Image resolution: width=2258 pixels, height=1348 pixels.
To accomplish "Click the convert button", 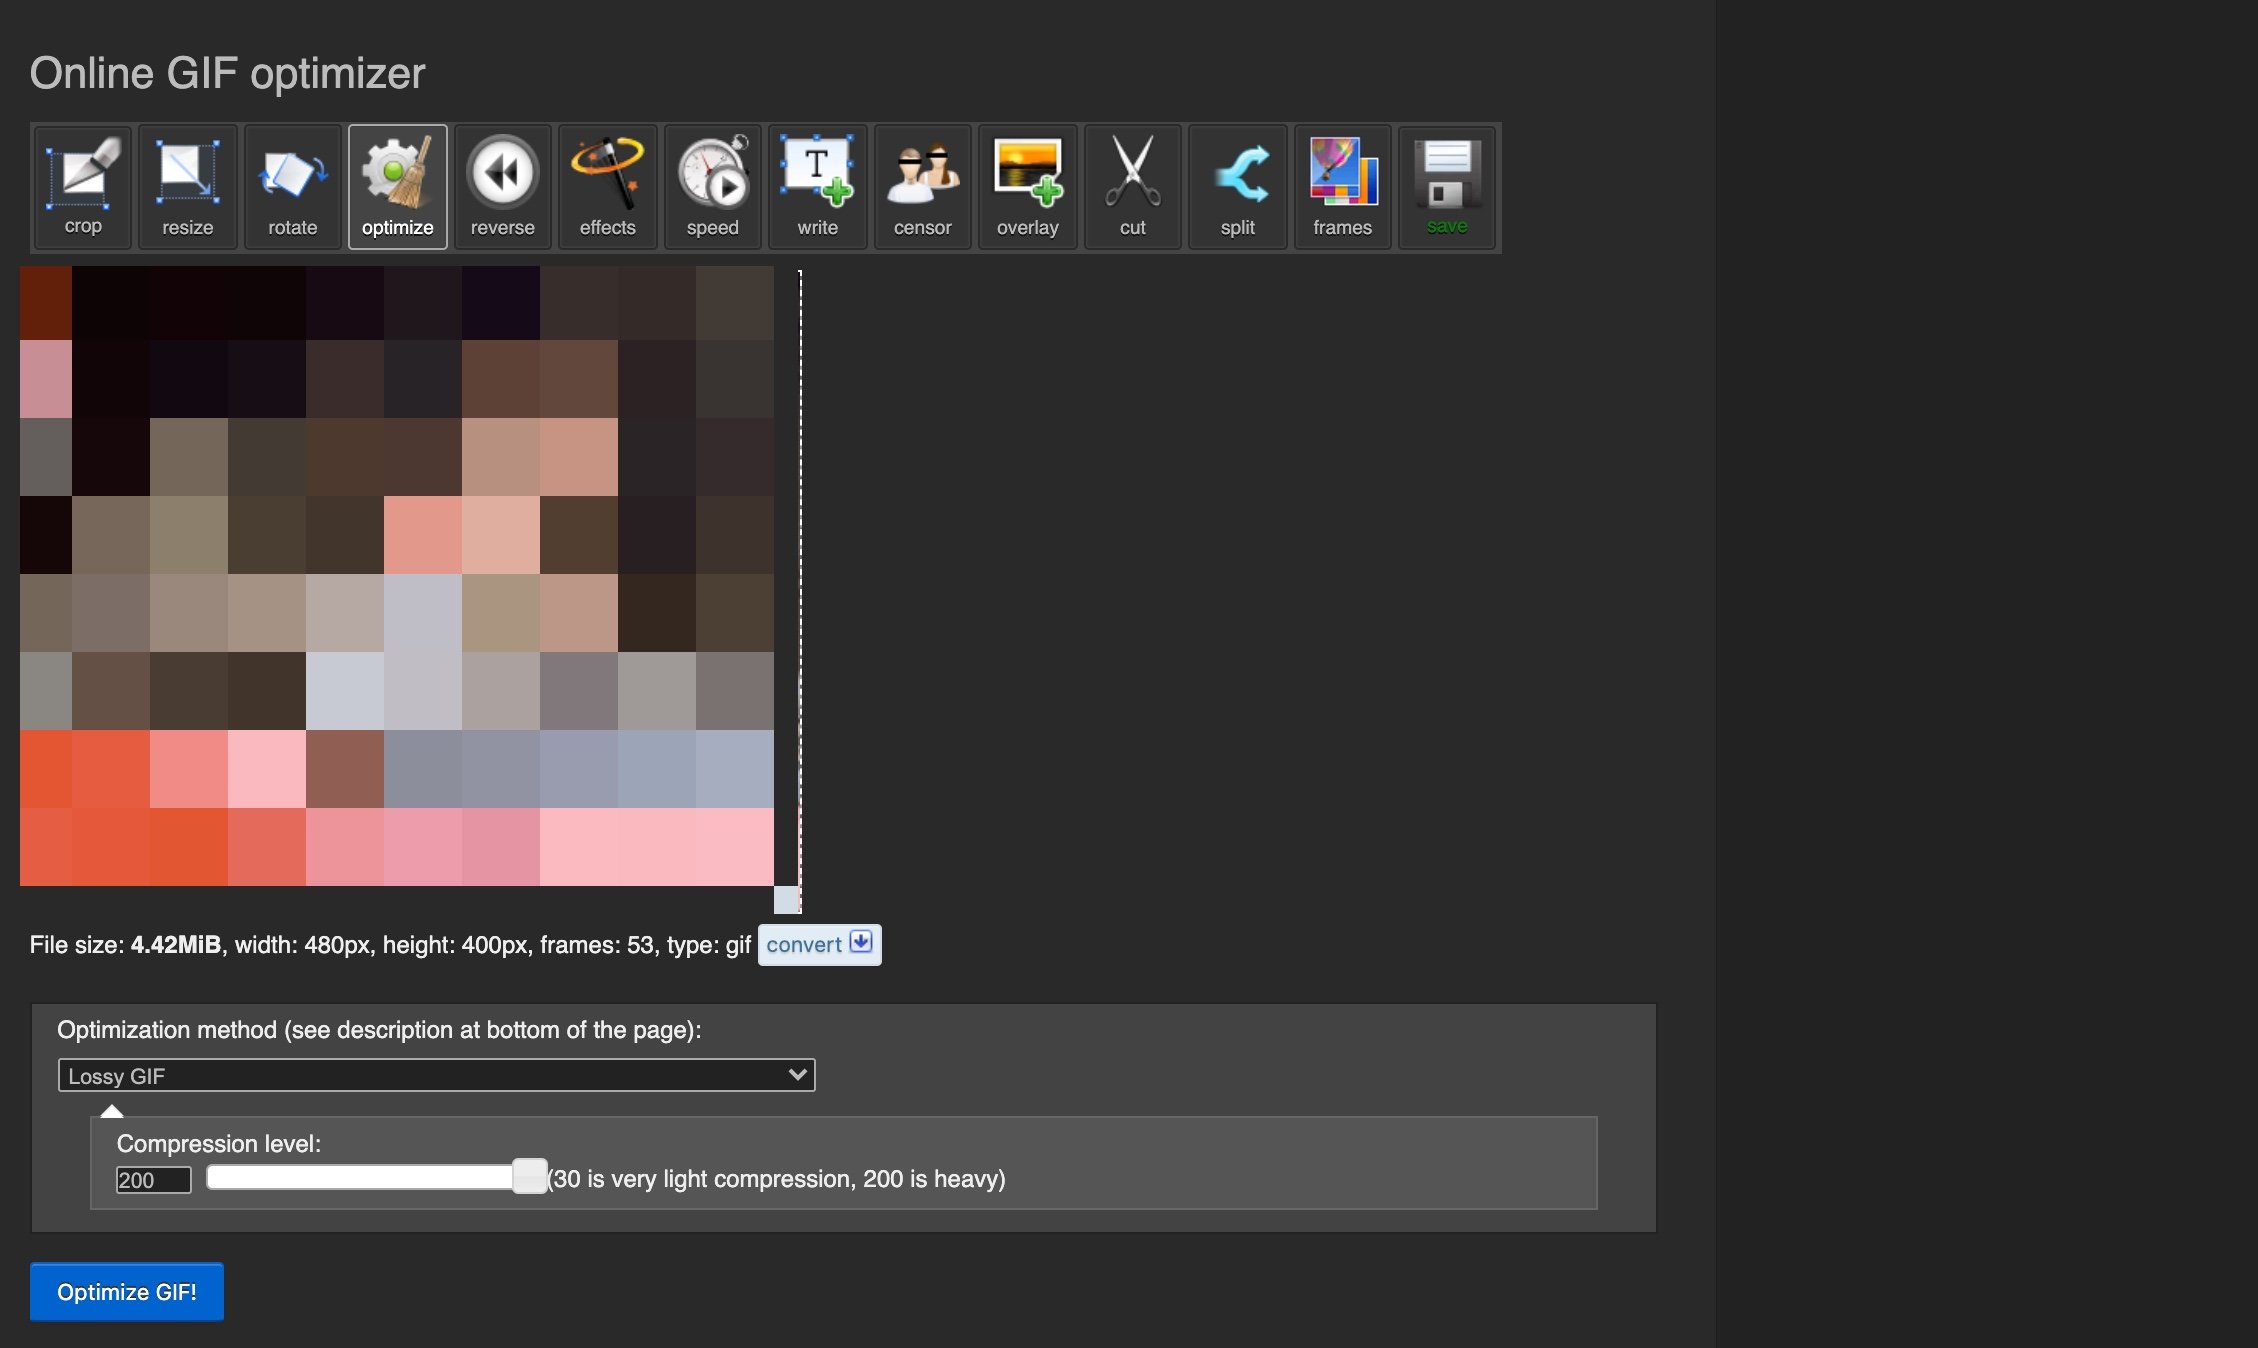I will pyautogui.click(x=819, y=945).
